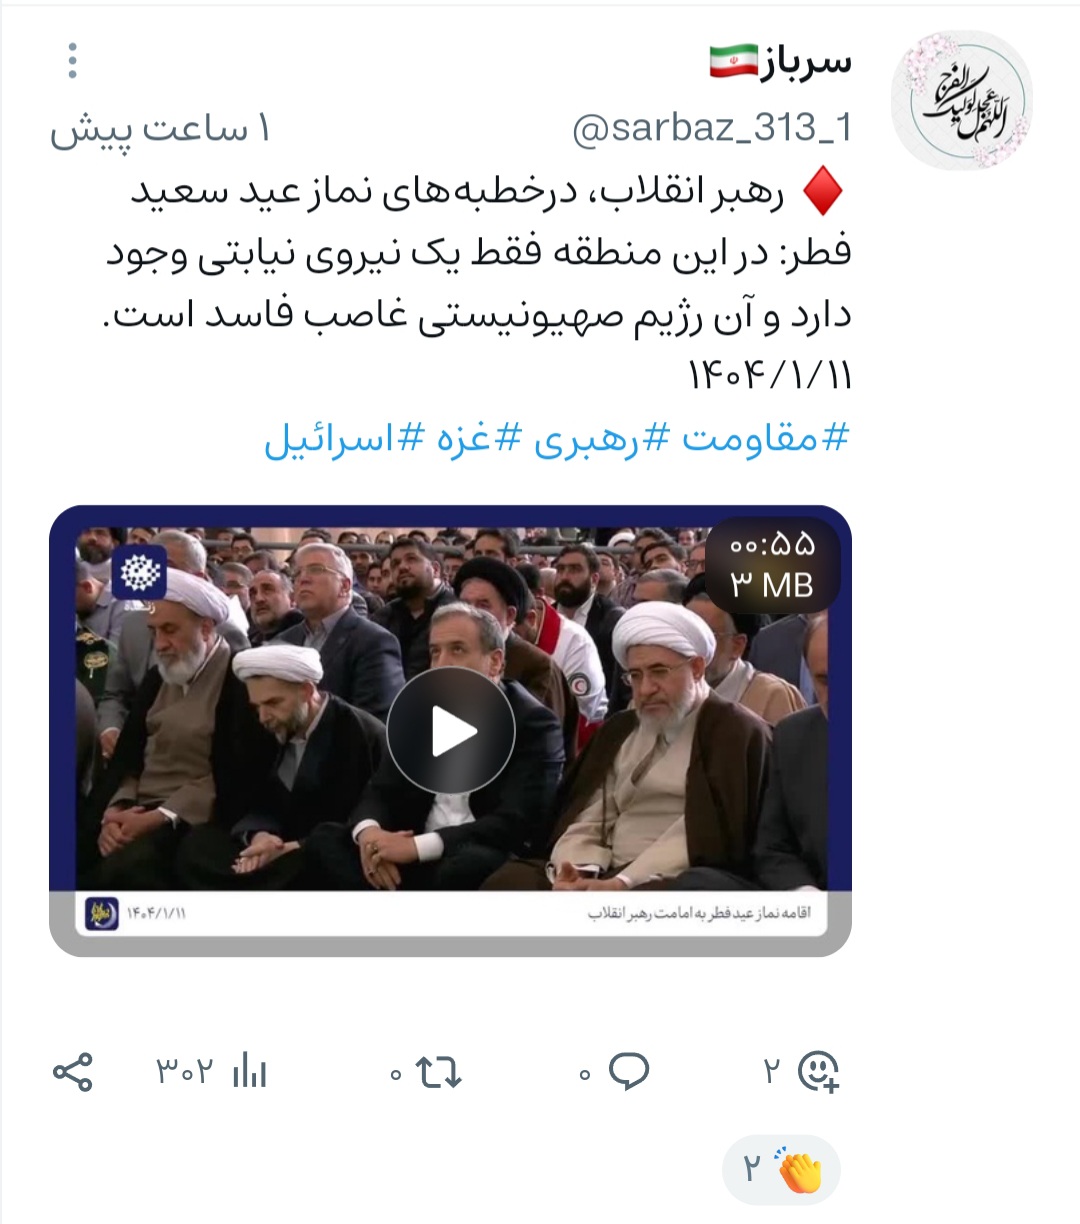
Task: Share the post via share icon
Action: [x=72, y=1072]
